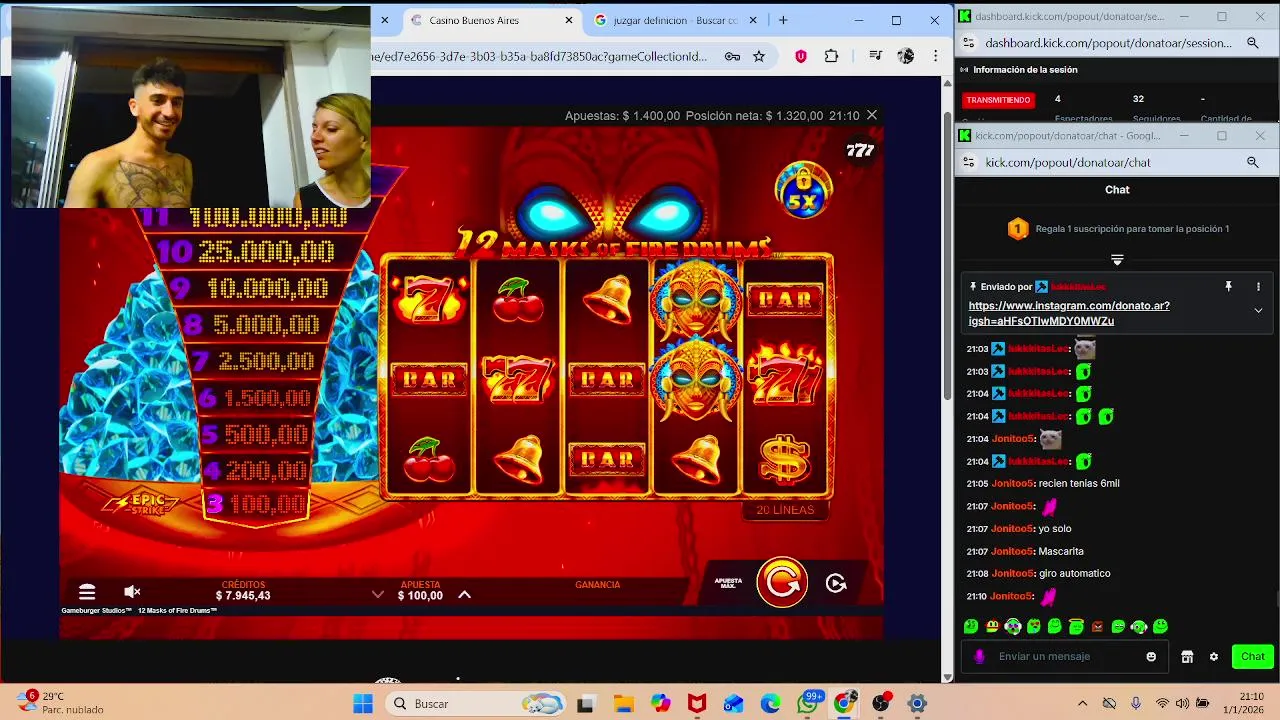Screen dimensions: 1280x720
Task: Mute the game sound speaker icon
Action: pos(132,592)
